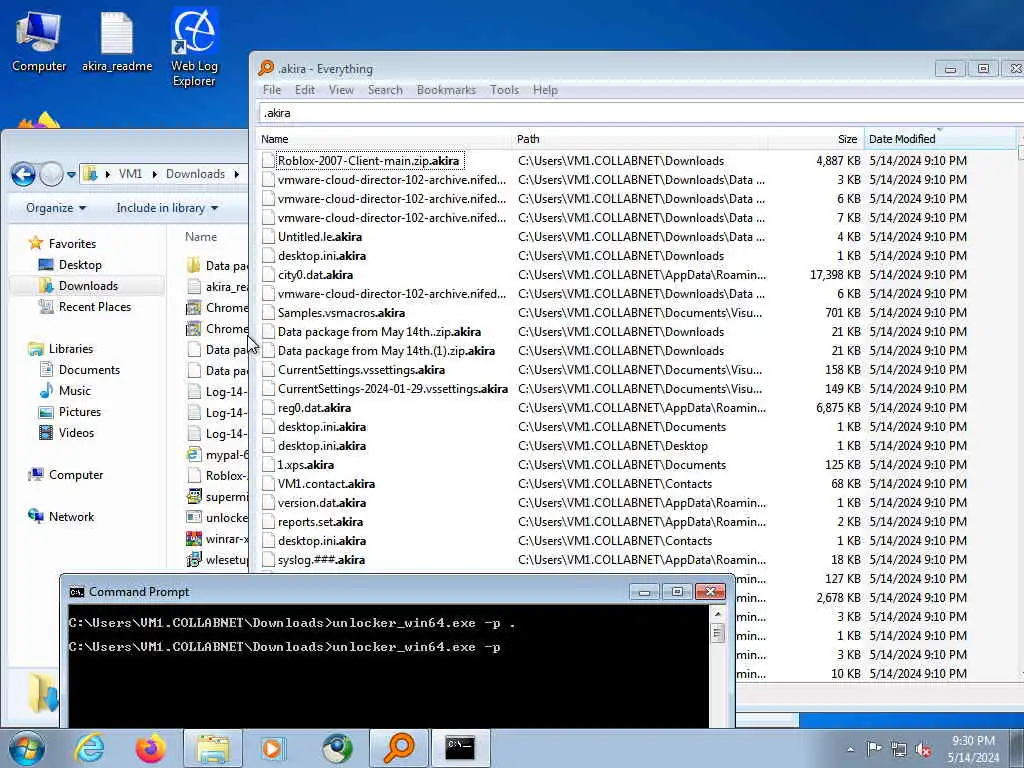Viewport: 1024px width, 768px height.
Task: Sort results by Name column
Action: pyautogui.click(x=385, y=139)
